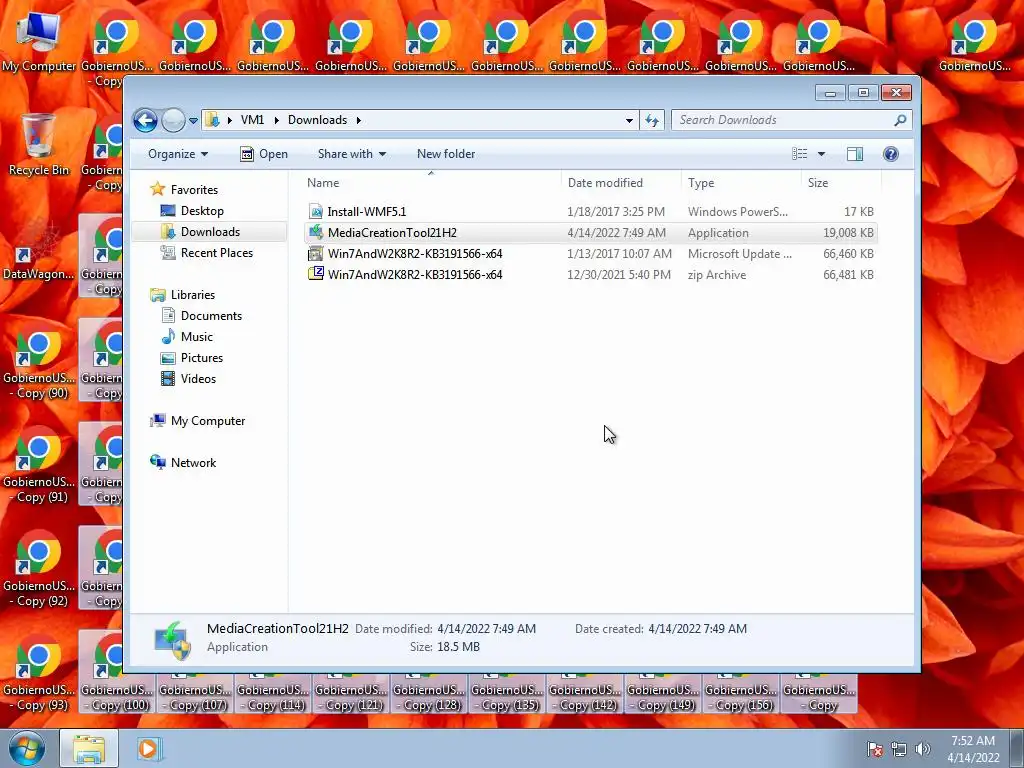1024x768 pixels.
Task: Select Libraries in the navigation pane
Action: [x=193, y=295]
